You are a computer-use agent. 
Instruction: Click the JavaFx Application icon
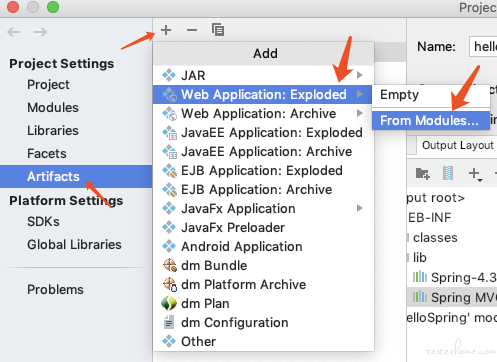tap(169, 208)
